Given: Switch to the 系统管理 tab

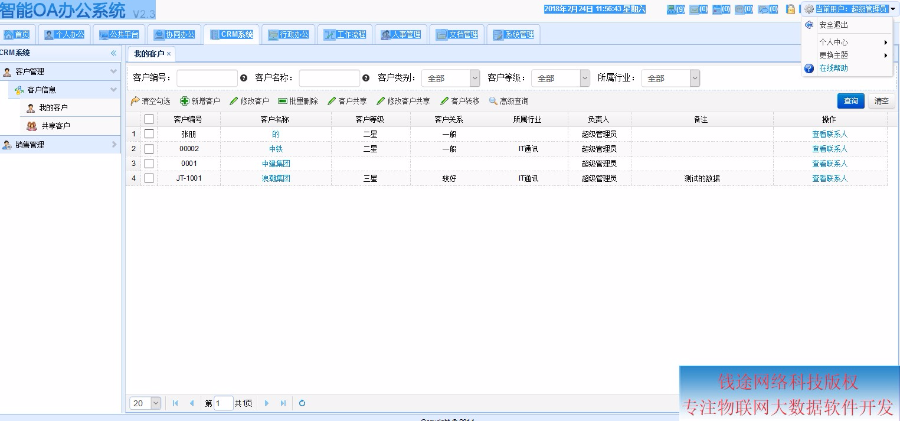Looking at the screenshot, I should [x=514, y=34].
